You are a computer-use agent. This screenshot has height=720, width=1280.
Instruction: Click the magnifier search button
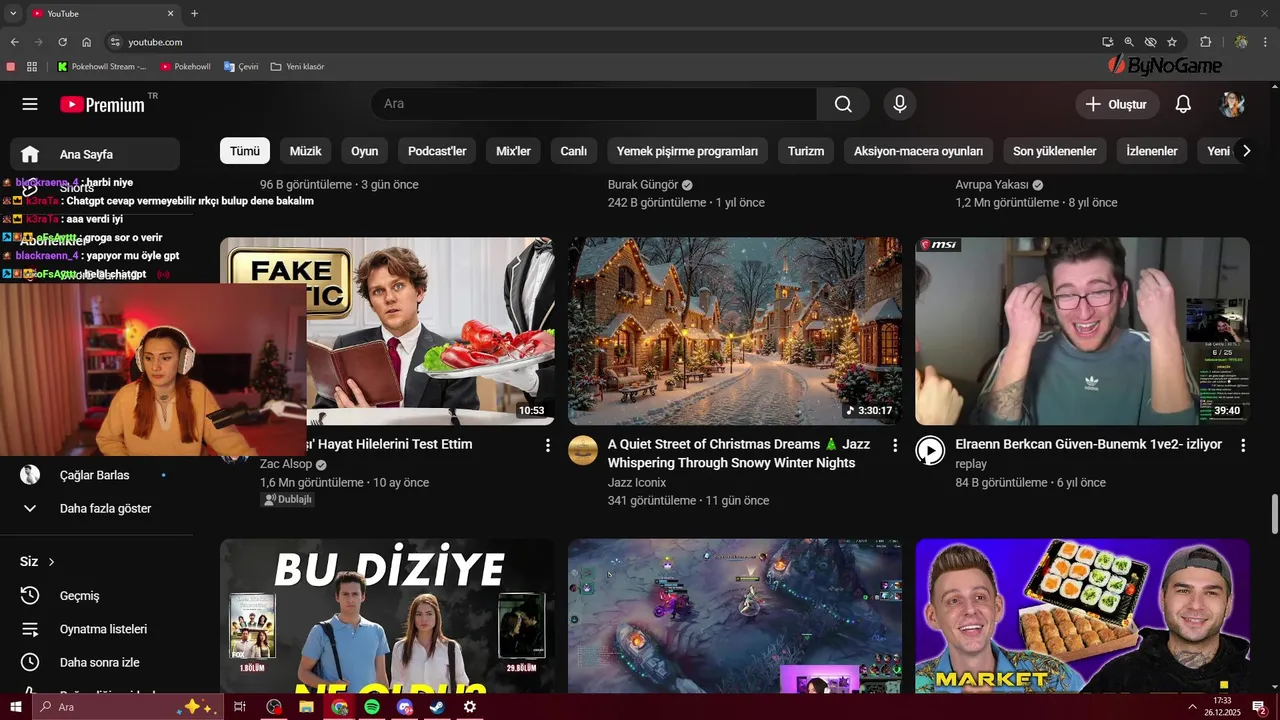click(x=843, y=104)
